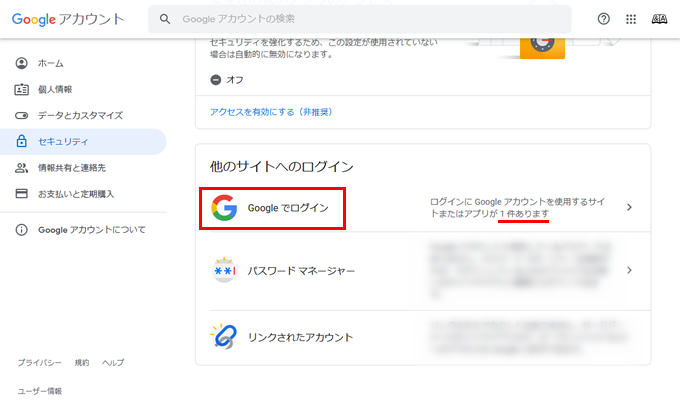Open the ユーザー情報 footer link
The image size is (680, 406).
(39, 391)
